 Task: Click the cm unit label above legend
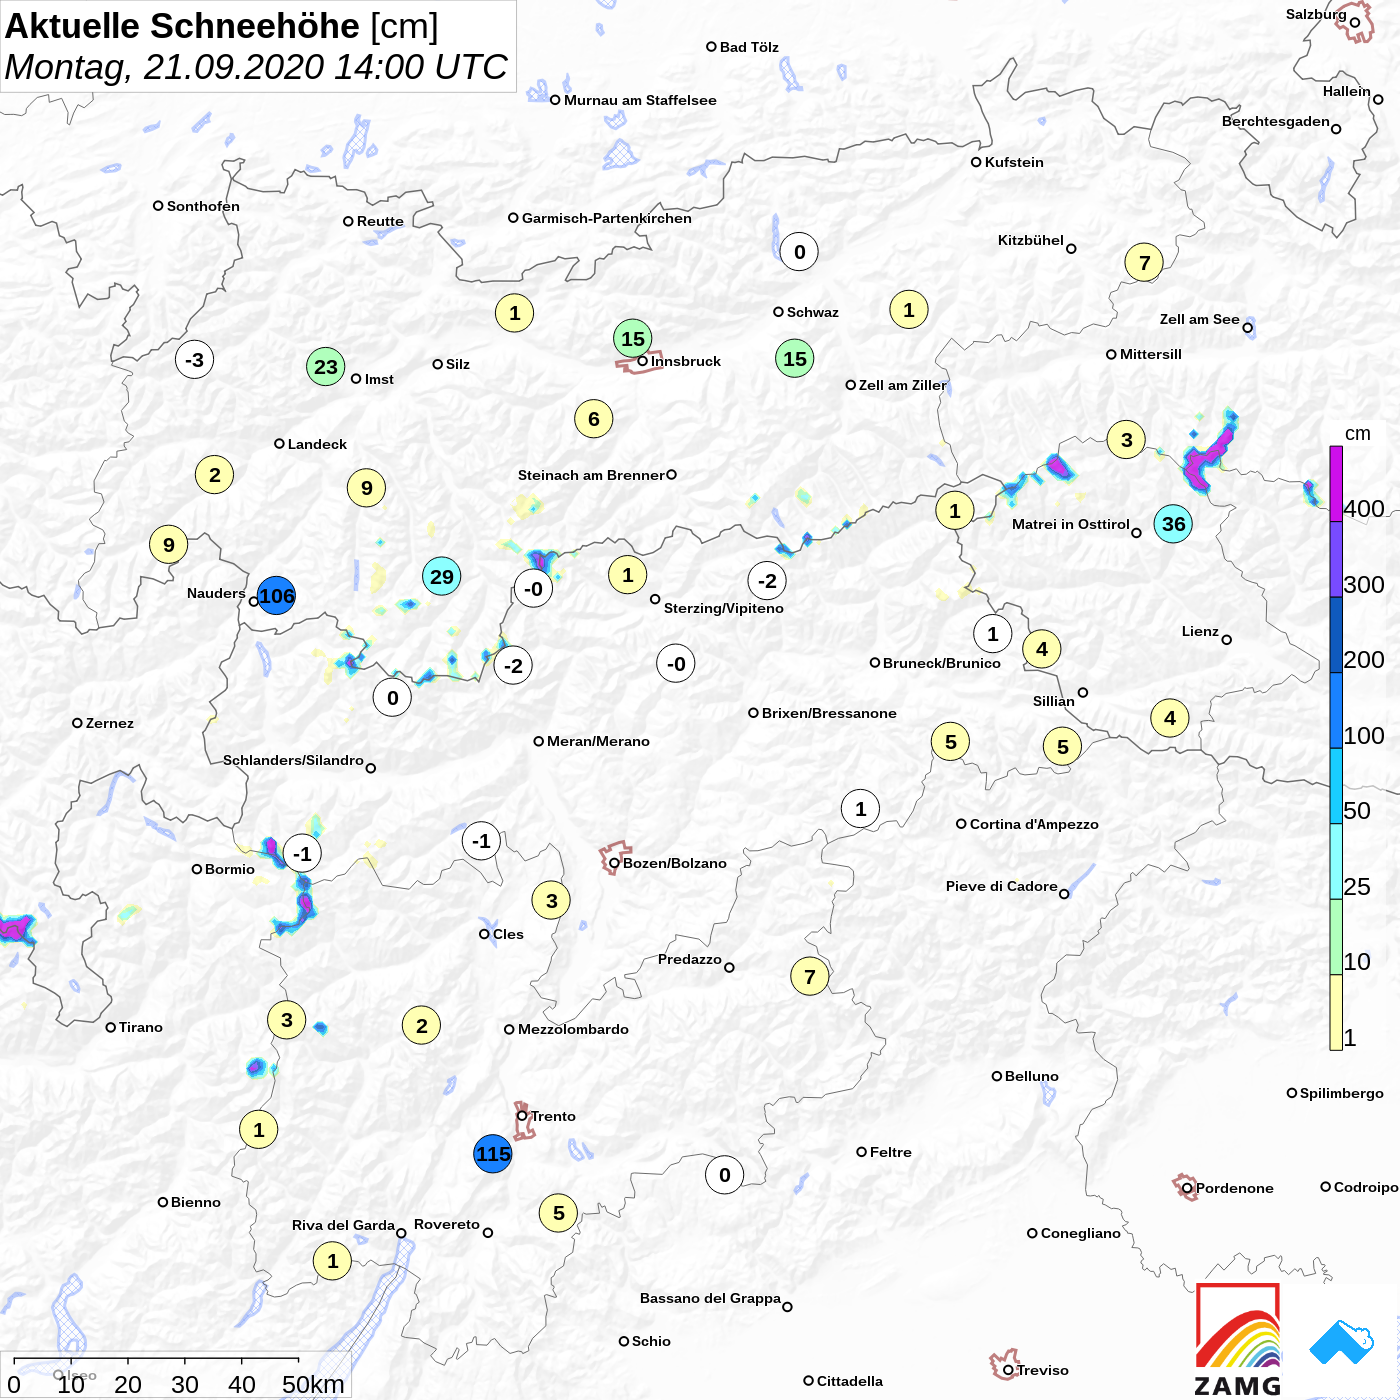click(x=1357, y=433)
